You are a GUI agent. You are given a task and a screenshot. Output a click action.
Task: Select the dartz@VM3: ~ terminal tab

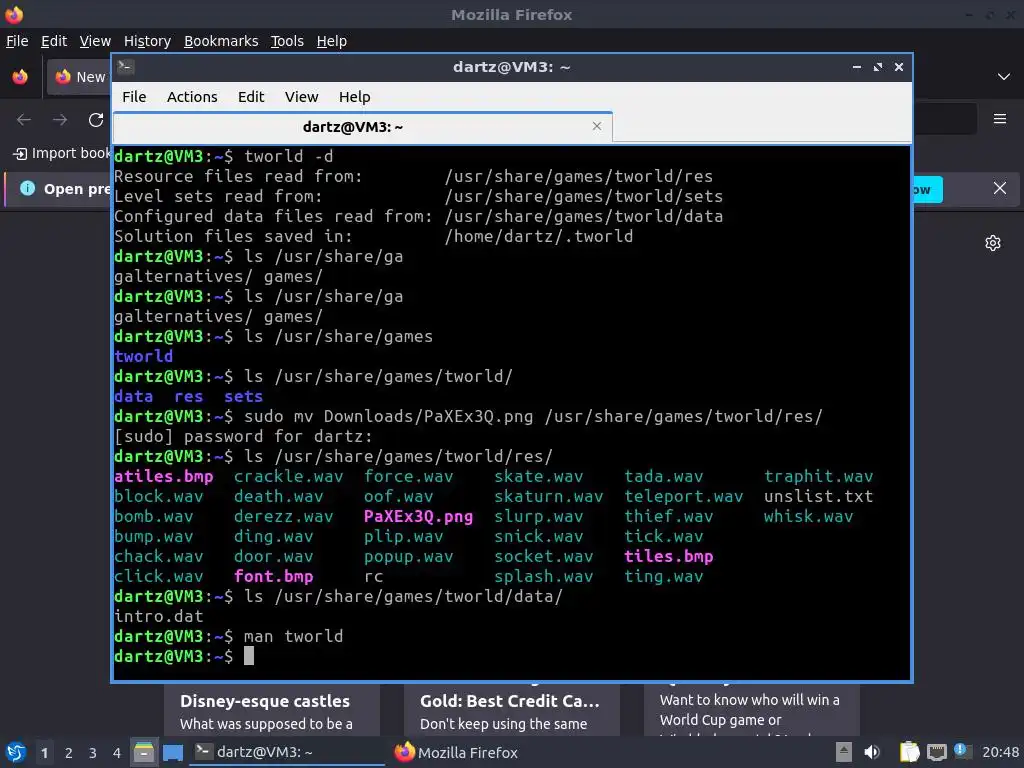tap(362, 127)
